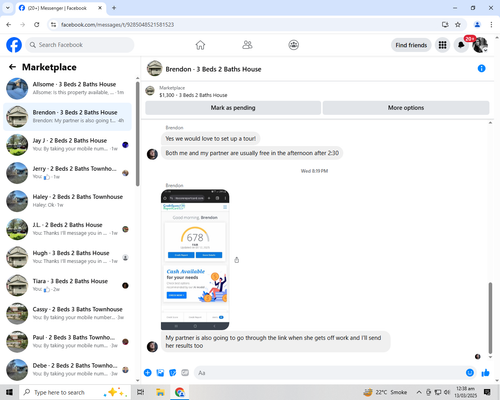This screenshot has height=400, width=500.
Task: Share the screenshot image via forward icon
Action: [237, 260]
